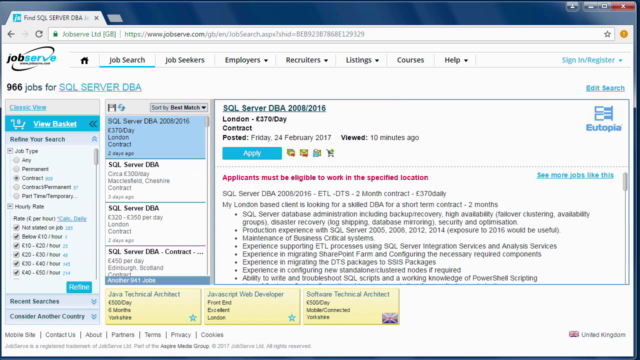The height and width of the screenshot is (360, 640).
Task: Open a new browser tab
Action: point(115,18)
